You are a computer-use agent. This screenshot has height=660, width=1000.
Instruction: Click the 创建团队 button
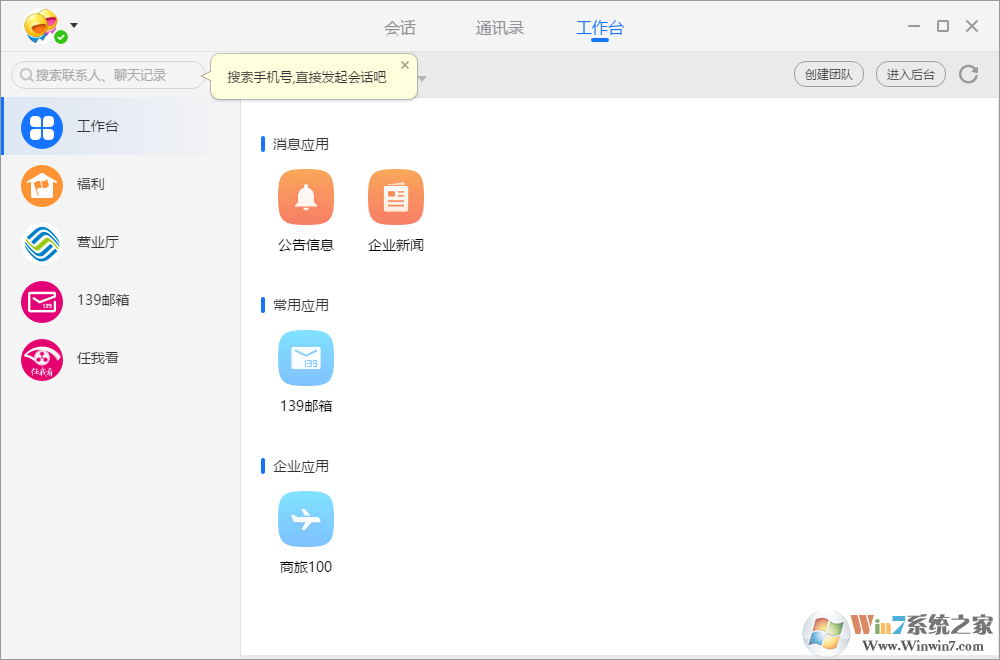[829, 74]
